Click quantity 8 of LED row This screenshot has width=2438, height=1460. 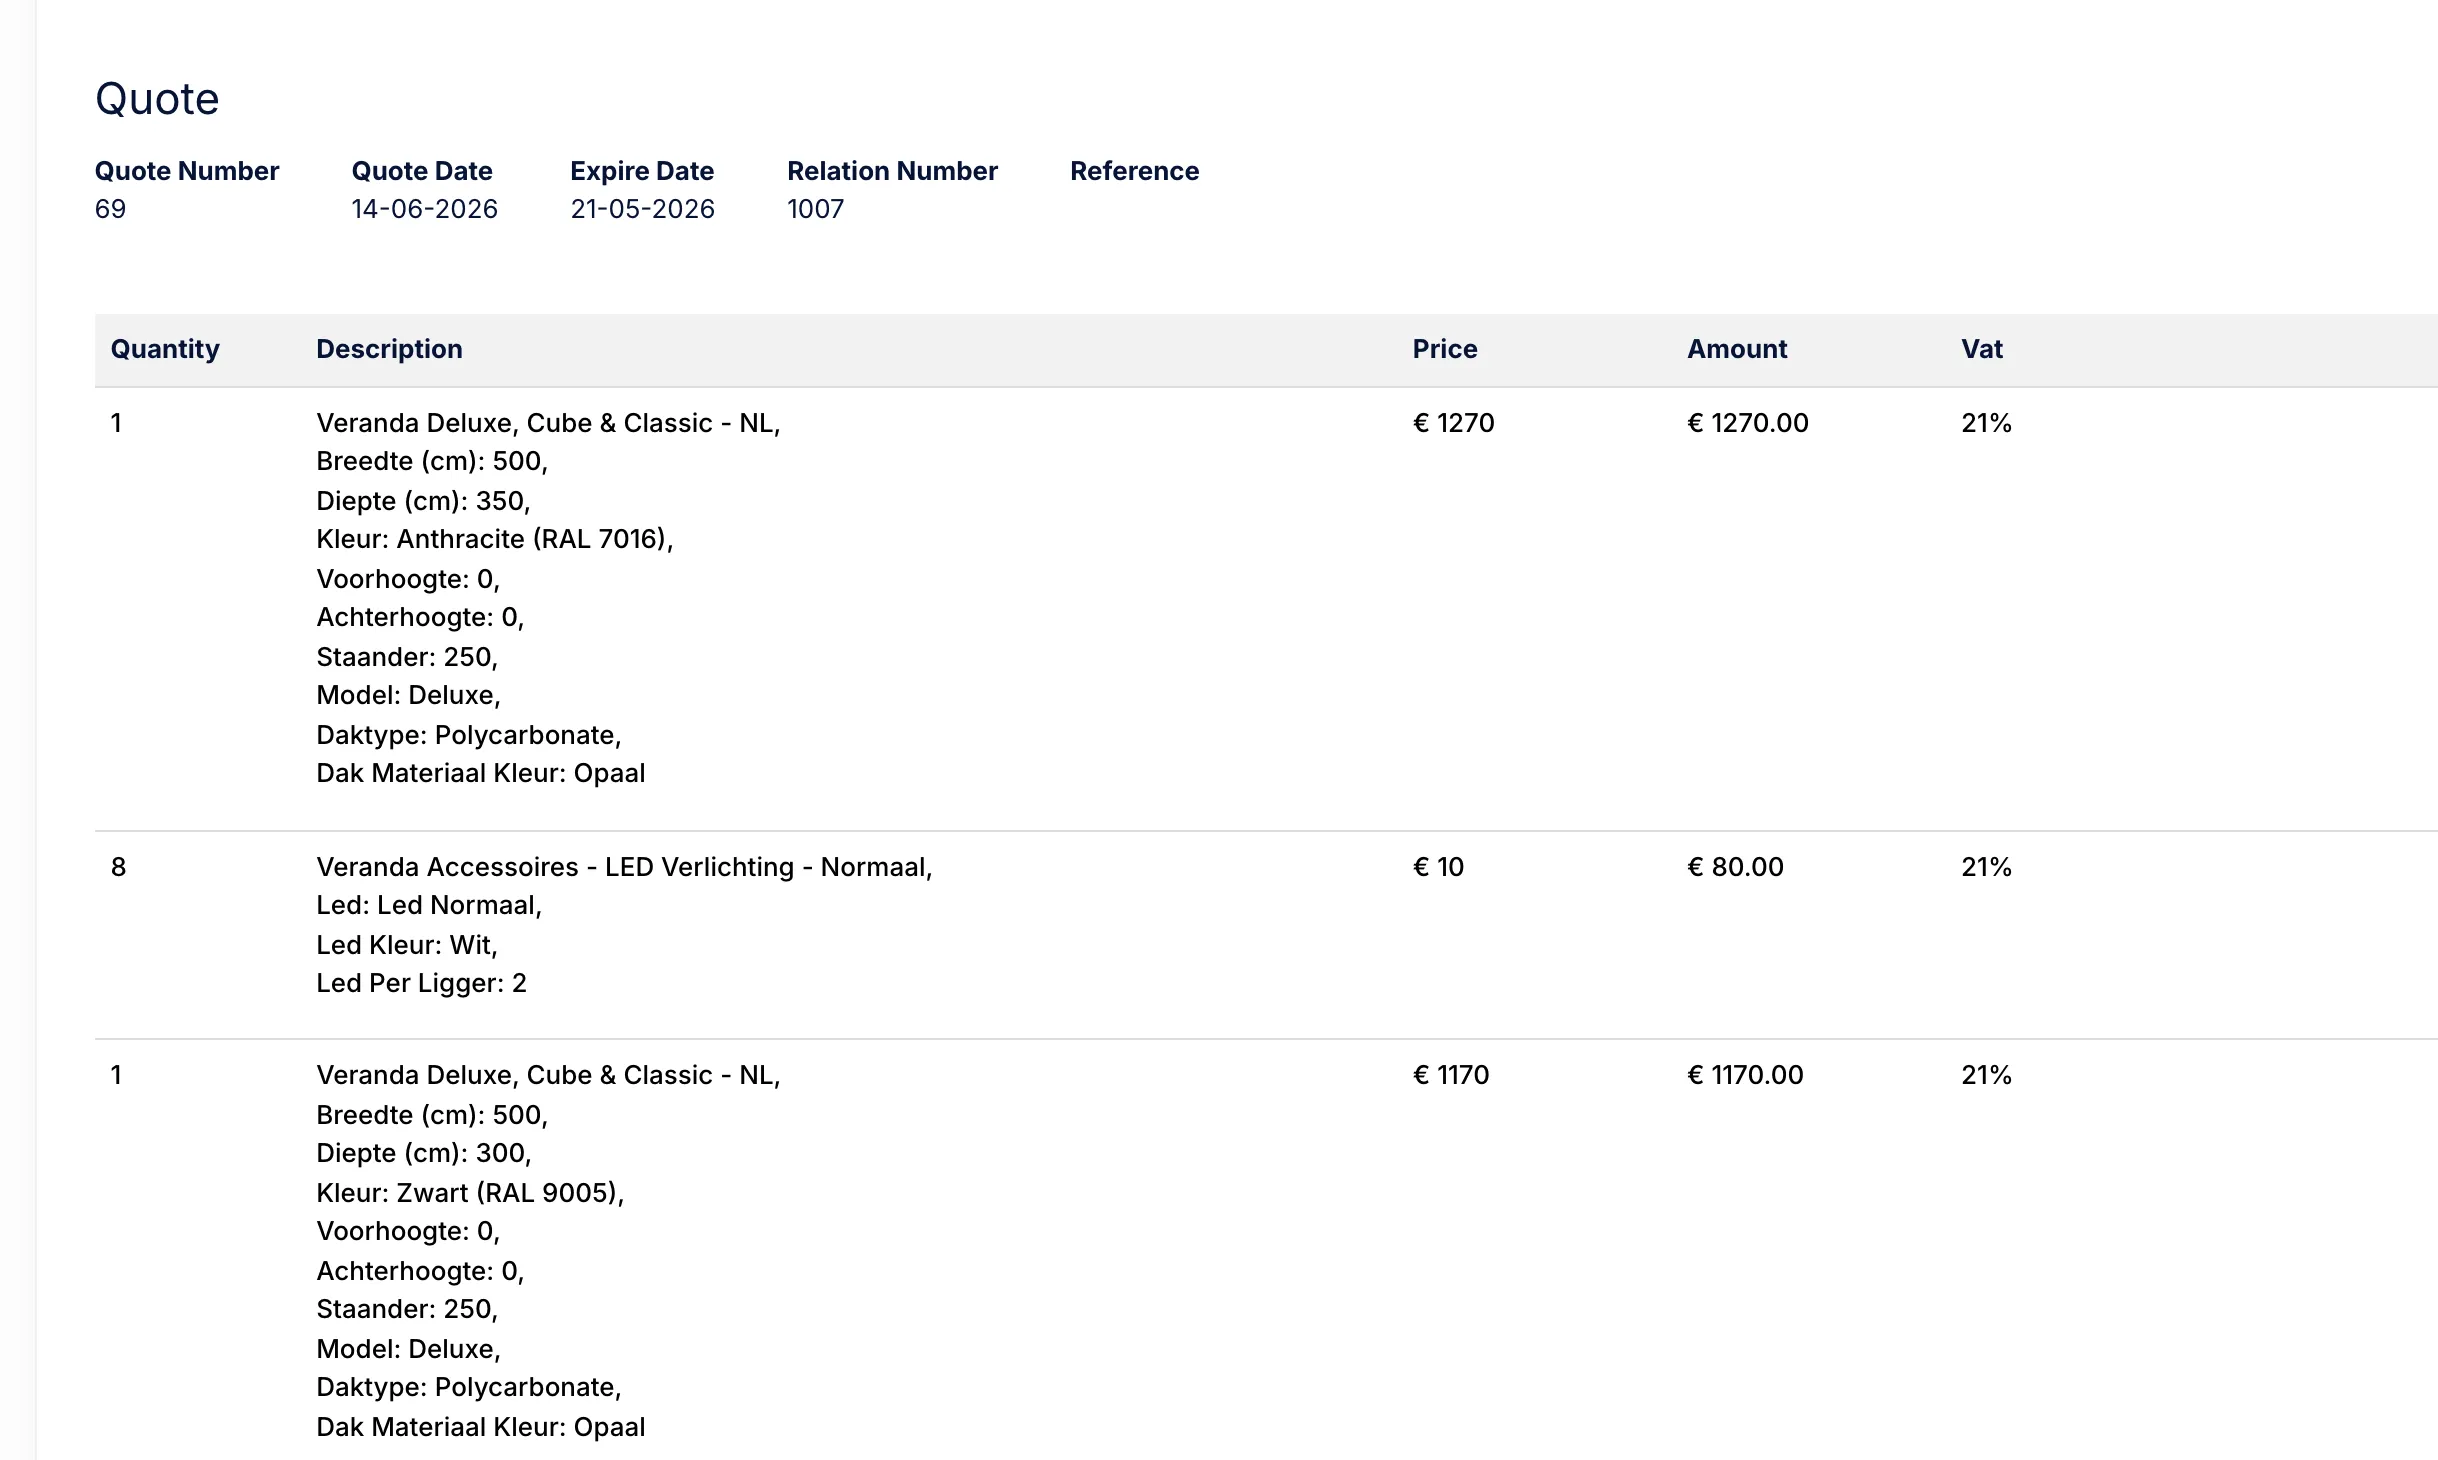coord(118,867)
